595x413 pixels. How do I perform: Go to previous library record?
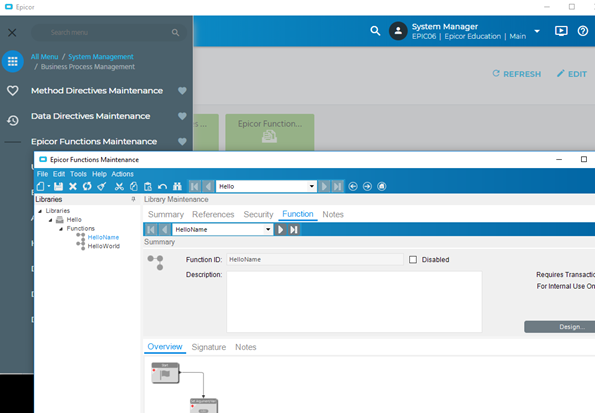coord(208,186)
